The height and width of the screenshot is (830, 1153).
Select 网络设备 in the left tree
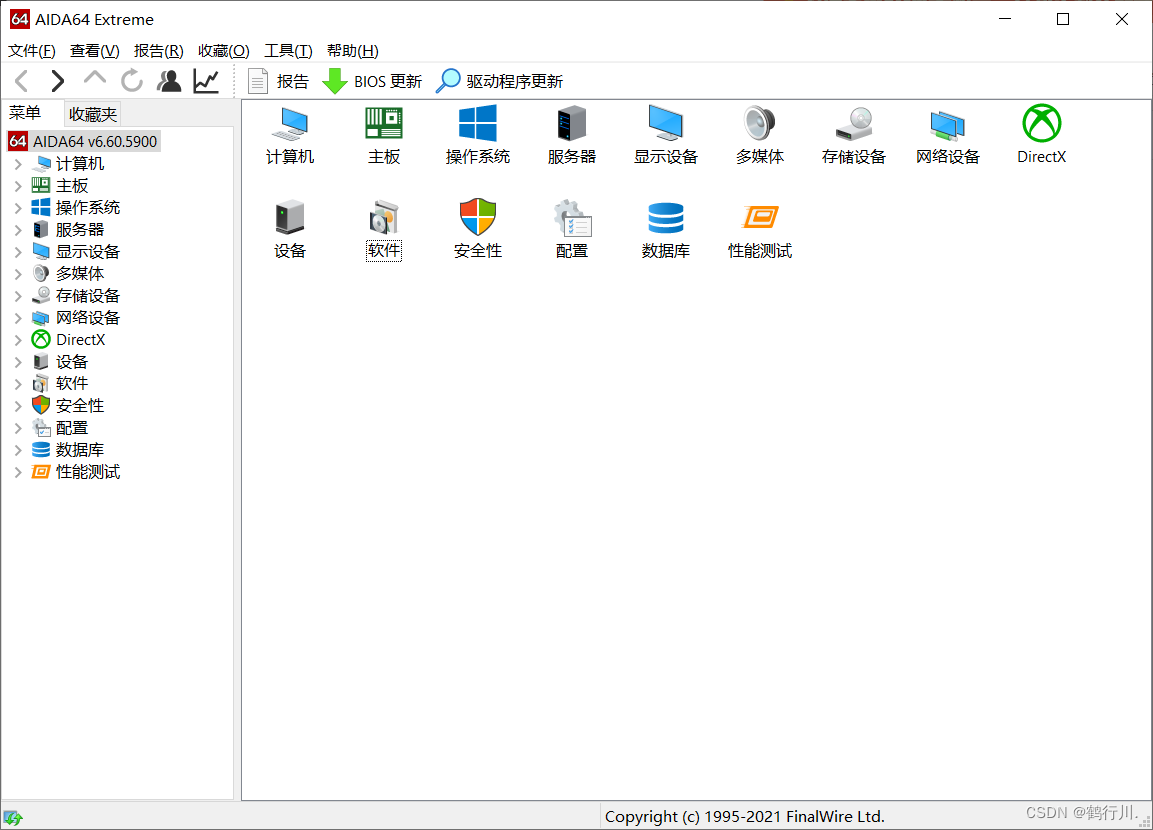click(x=76, y=318)
